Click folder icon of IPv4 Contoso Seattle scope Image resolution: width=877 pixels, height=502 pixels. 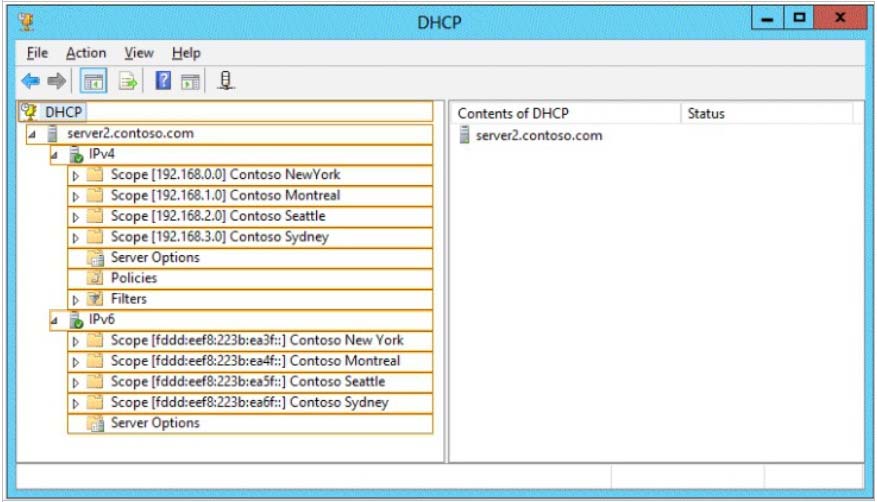95,216
